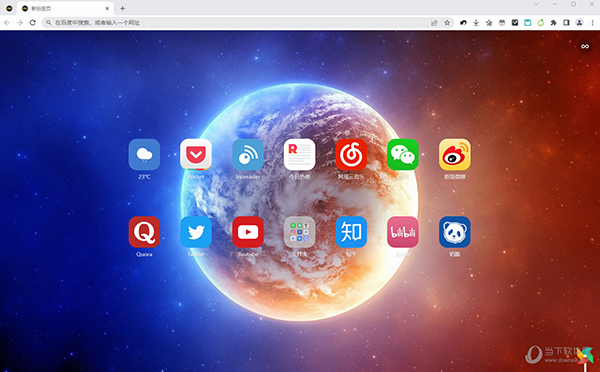This screenshot has width=600, height=372.
Task: Open the WeChat green icon
Action: (403, 155)
